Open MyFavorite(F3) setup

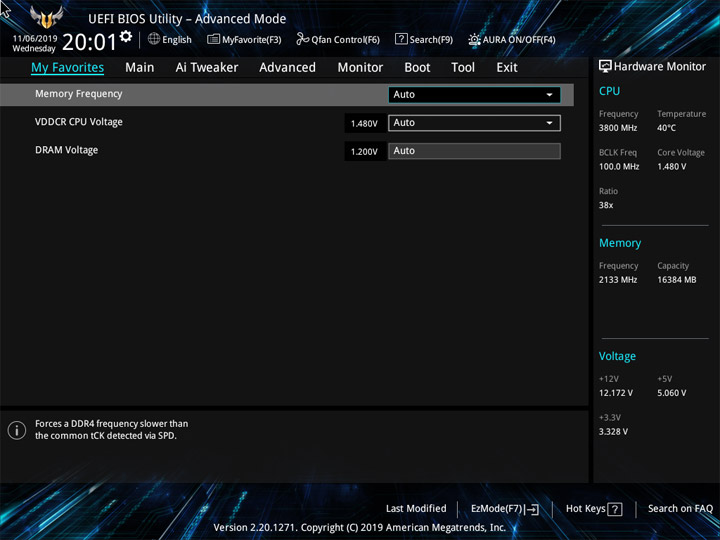244,39
